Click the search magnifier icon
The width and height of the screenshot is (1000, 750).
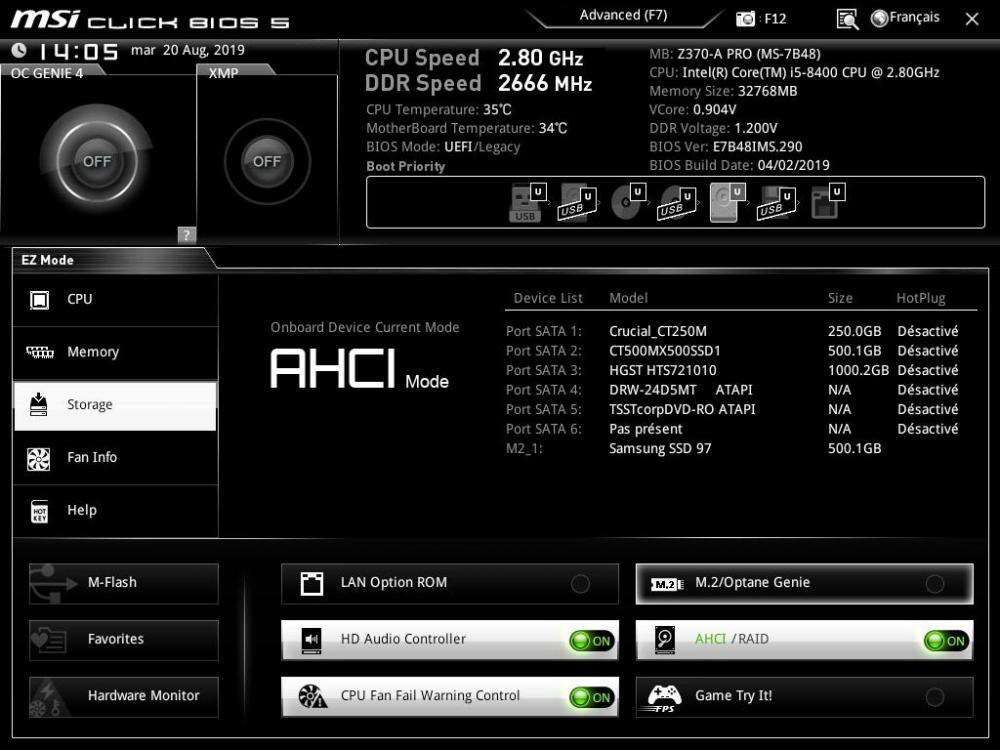[x=847, y=18]
